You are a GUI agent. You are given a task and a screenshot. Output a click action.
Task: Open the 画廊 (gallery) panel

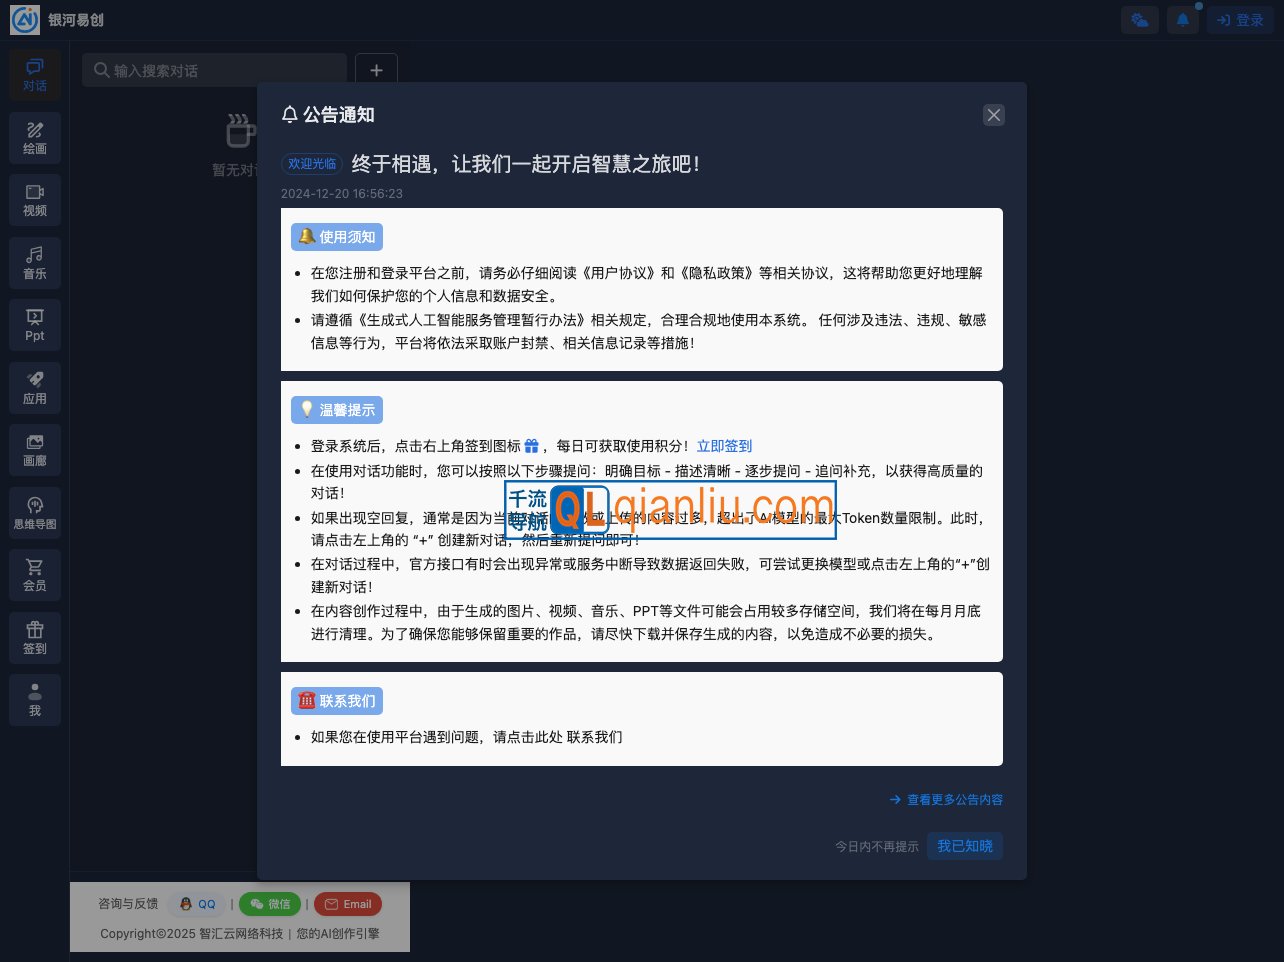pos(35,449)
